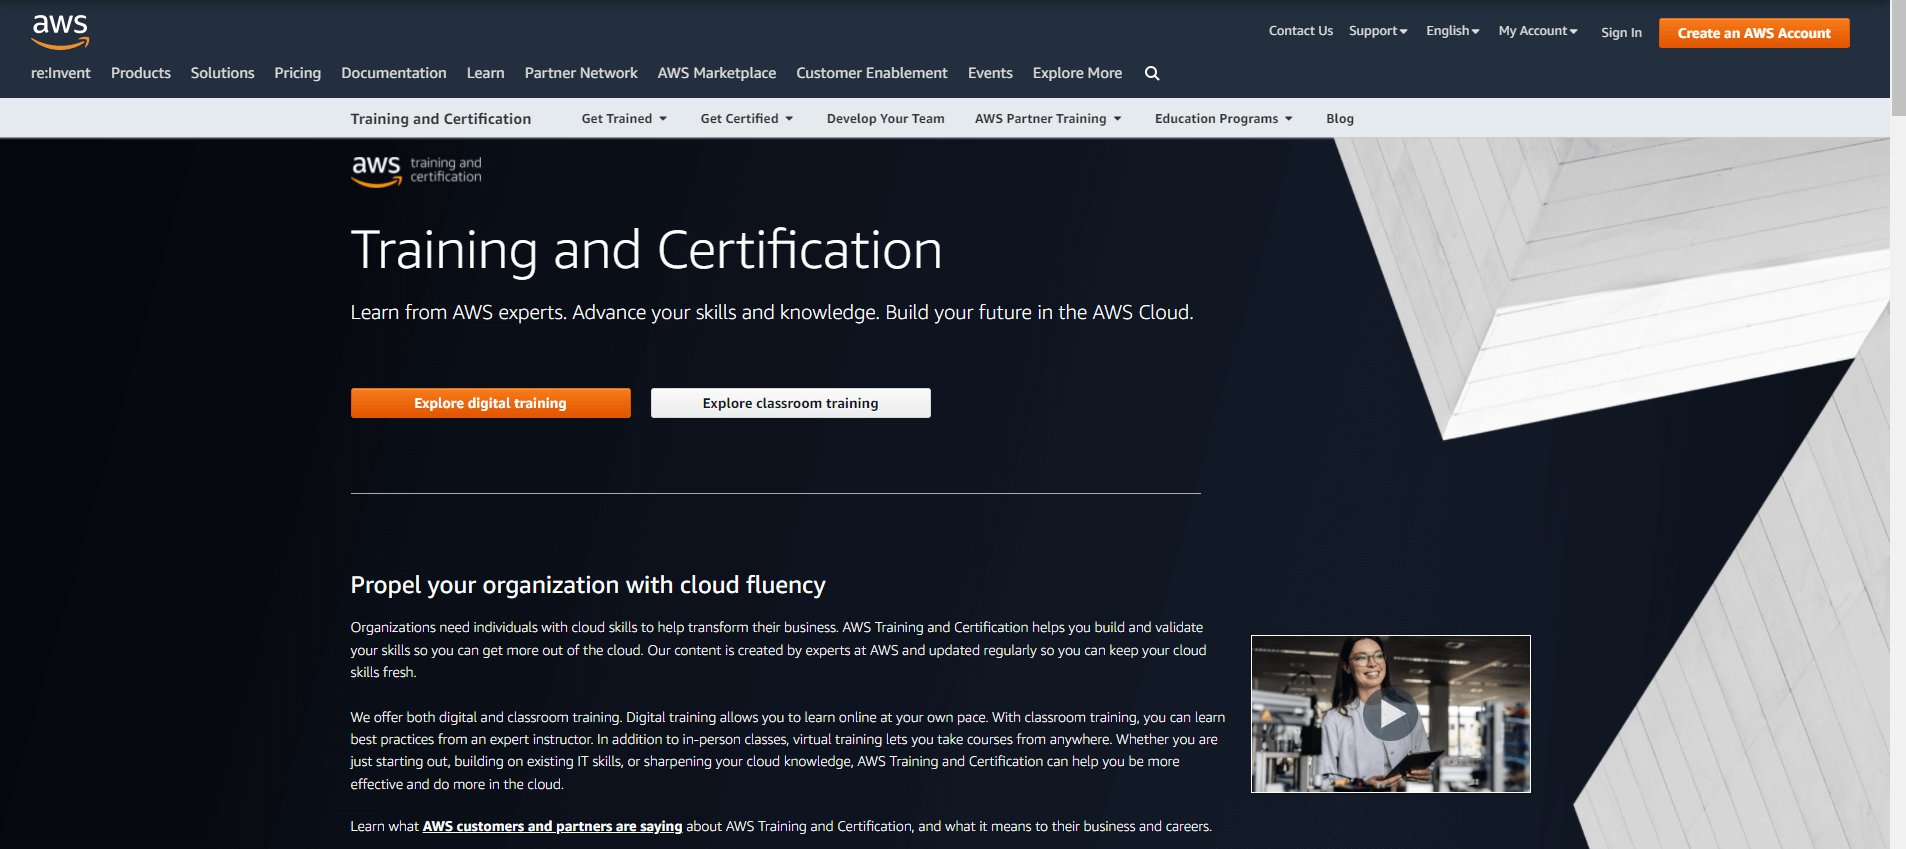The height and width of the screenshot is (849, 1906).
Task: Expand My Account dropdown
Action: tap(1538, 31)
